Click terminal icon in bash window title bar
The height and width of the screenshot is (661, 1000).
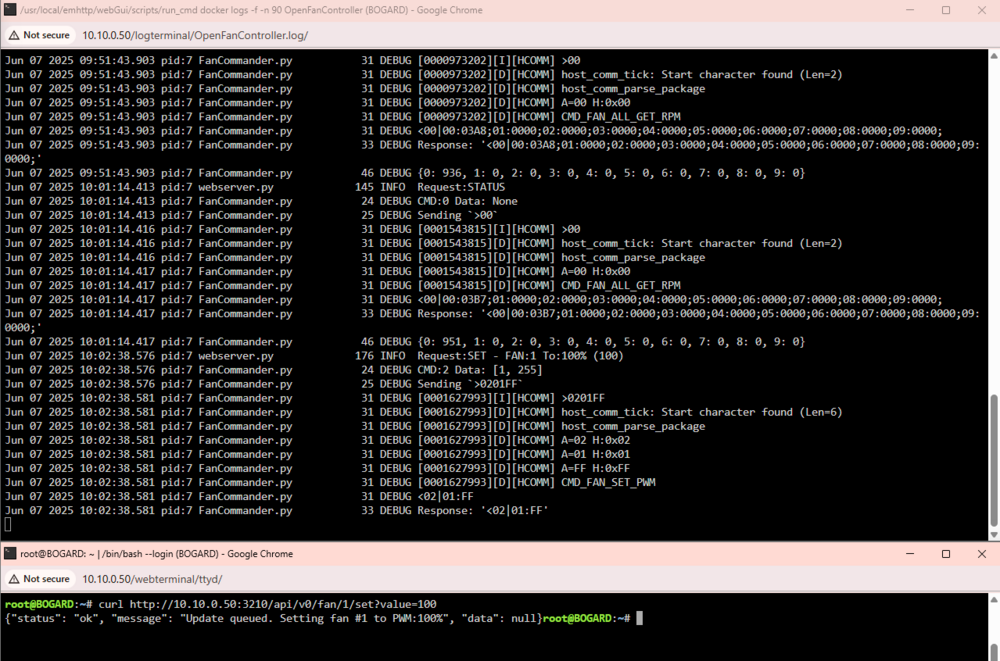tap(10, 553)
